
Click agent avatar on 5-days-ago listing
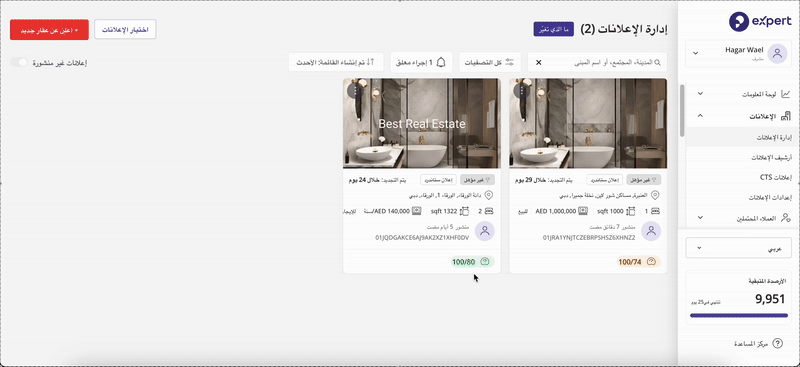pyautogui.click(x=485, y=231)
